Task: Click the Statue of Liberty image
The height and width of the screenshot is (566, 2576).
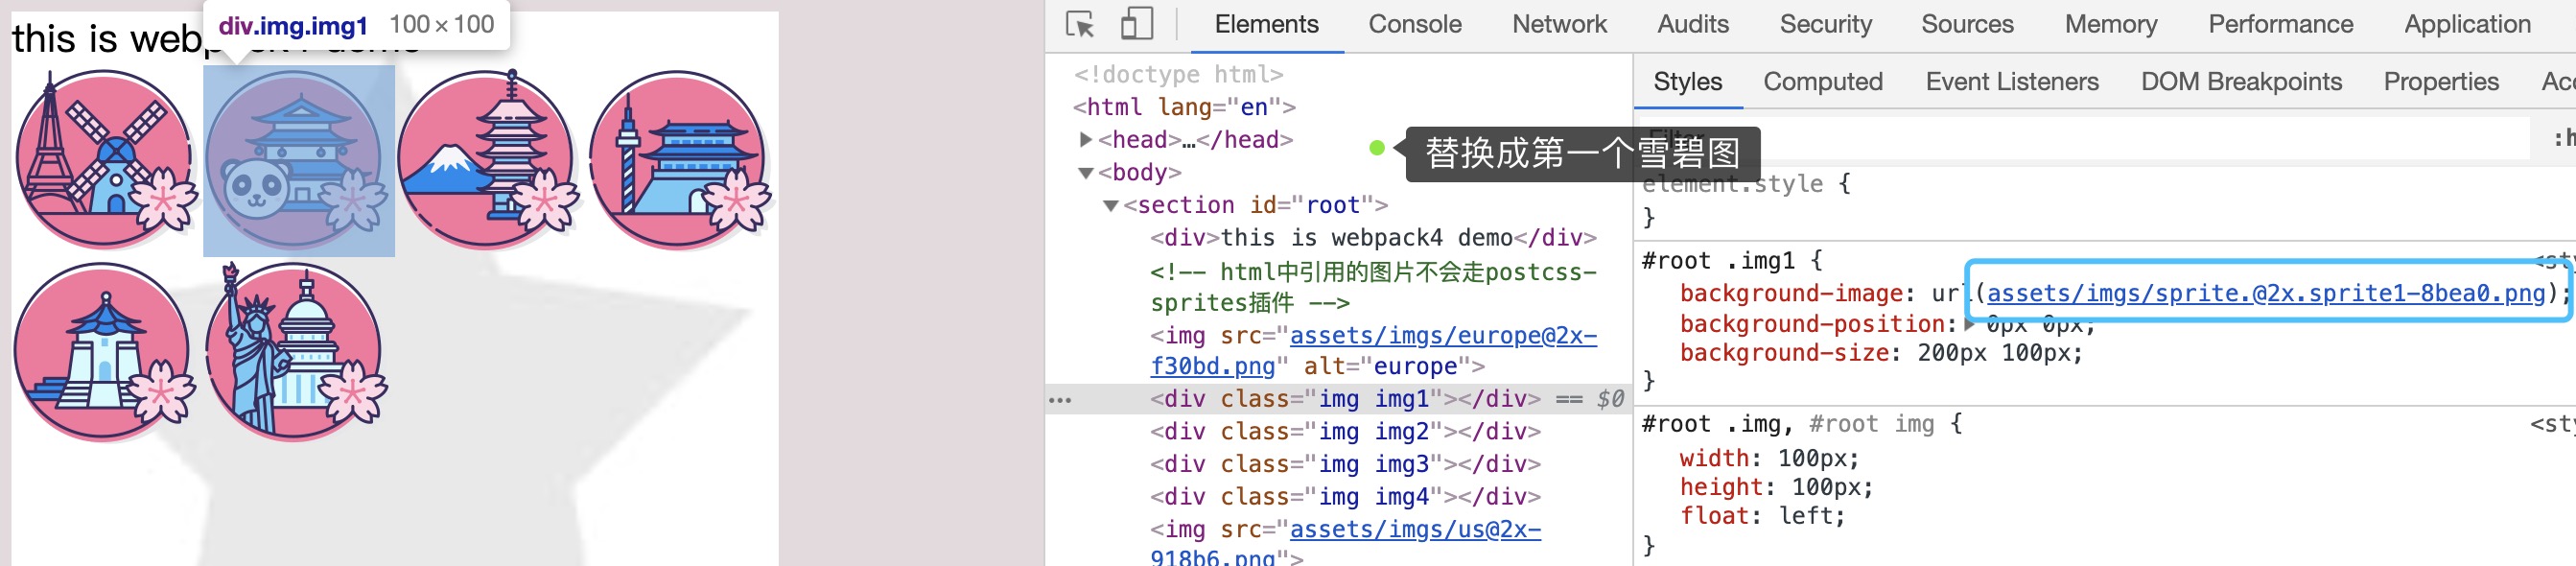Action: tap(295, 353)
